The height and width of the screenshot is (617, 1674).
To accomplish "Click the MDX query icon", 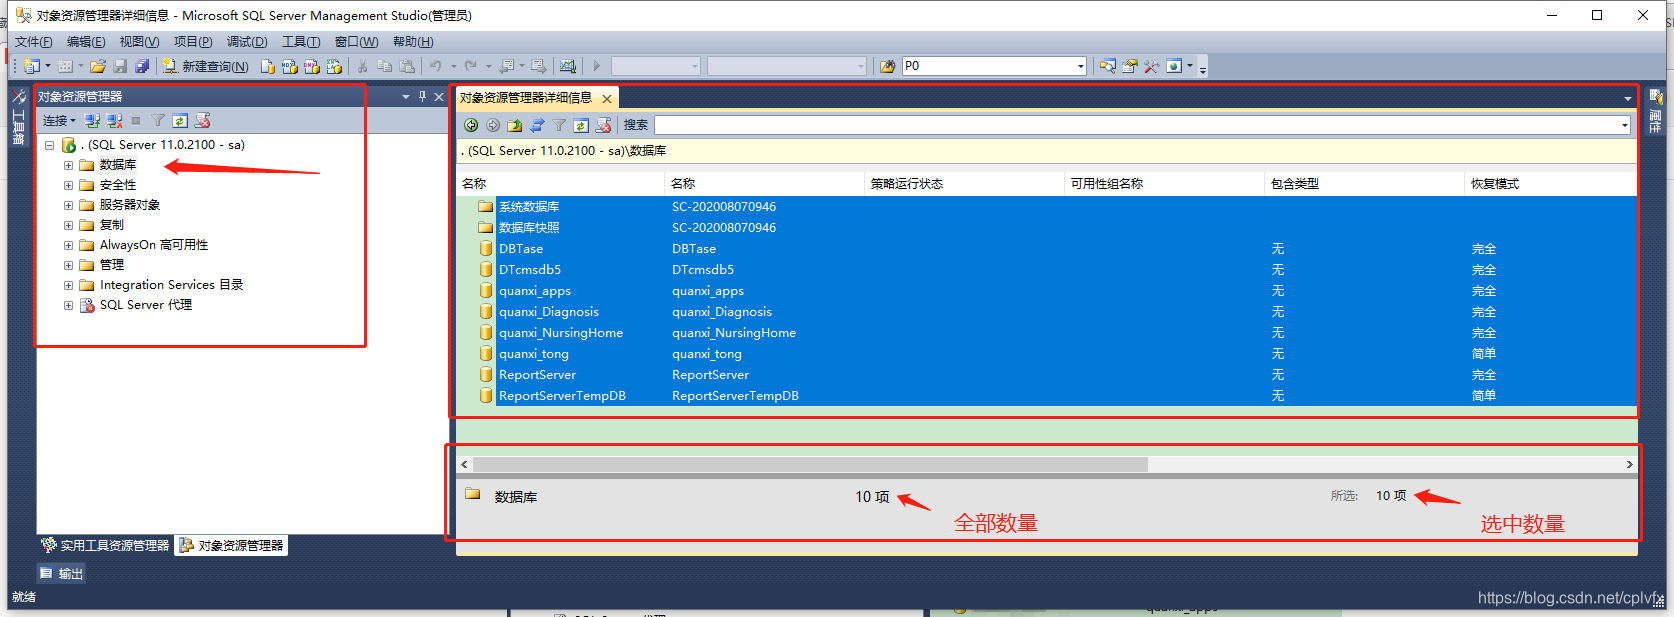I will pos(290,66).
